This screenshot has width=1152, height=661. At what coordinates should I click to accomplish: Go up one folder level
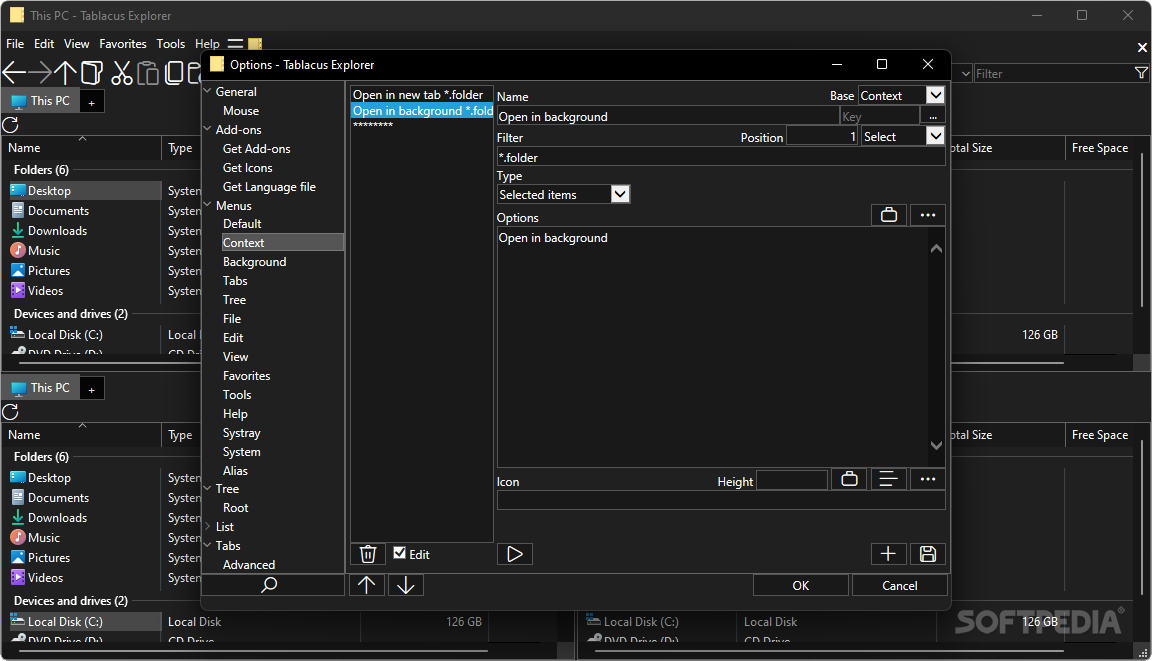coord(65,72)
